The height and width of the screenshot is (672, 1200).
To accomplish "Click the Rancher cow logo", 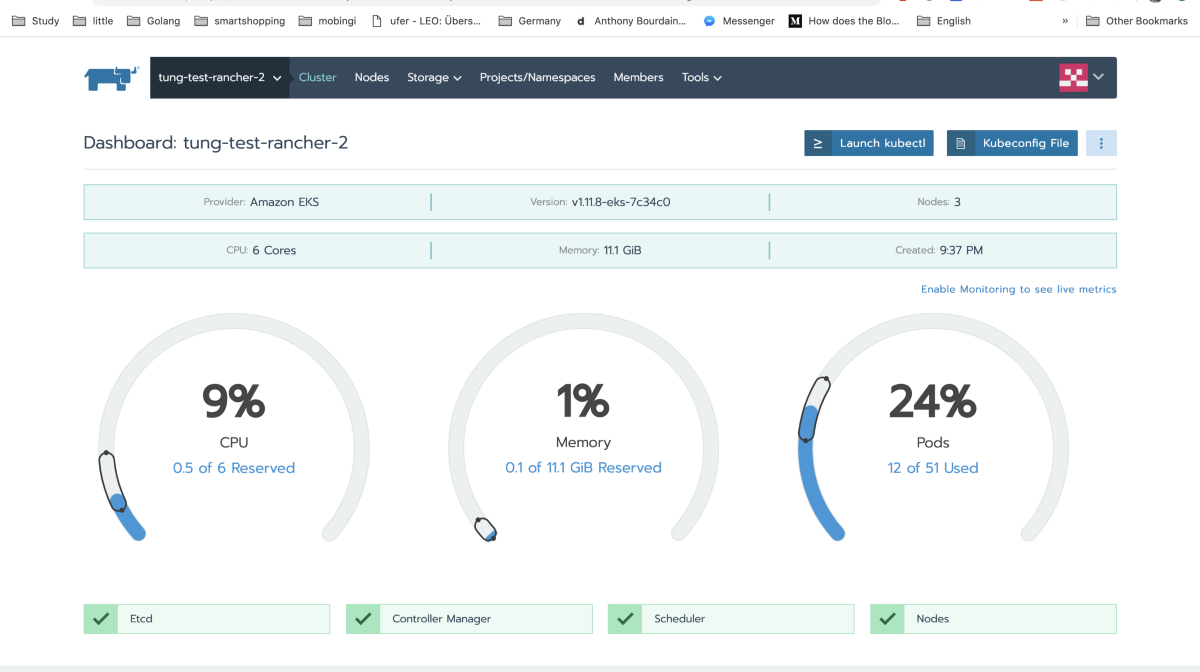I will pyautogui.click(x=110, y=78).
